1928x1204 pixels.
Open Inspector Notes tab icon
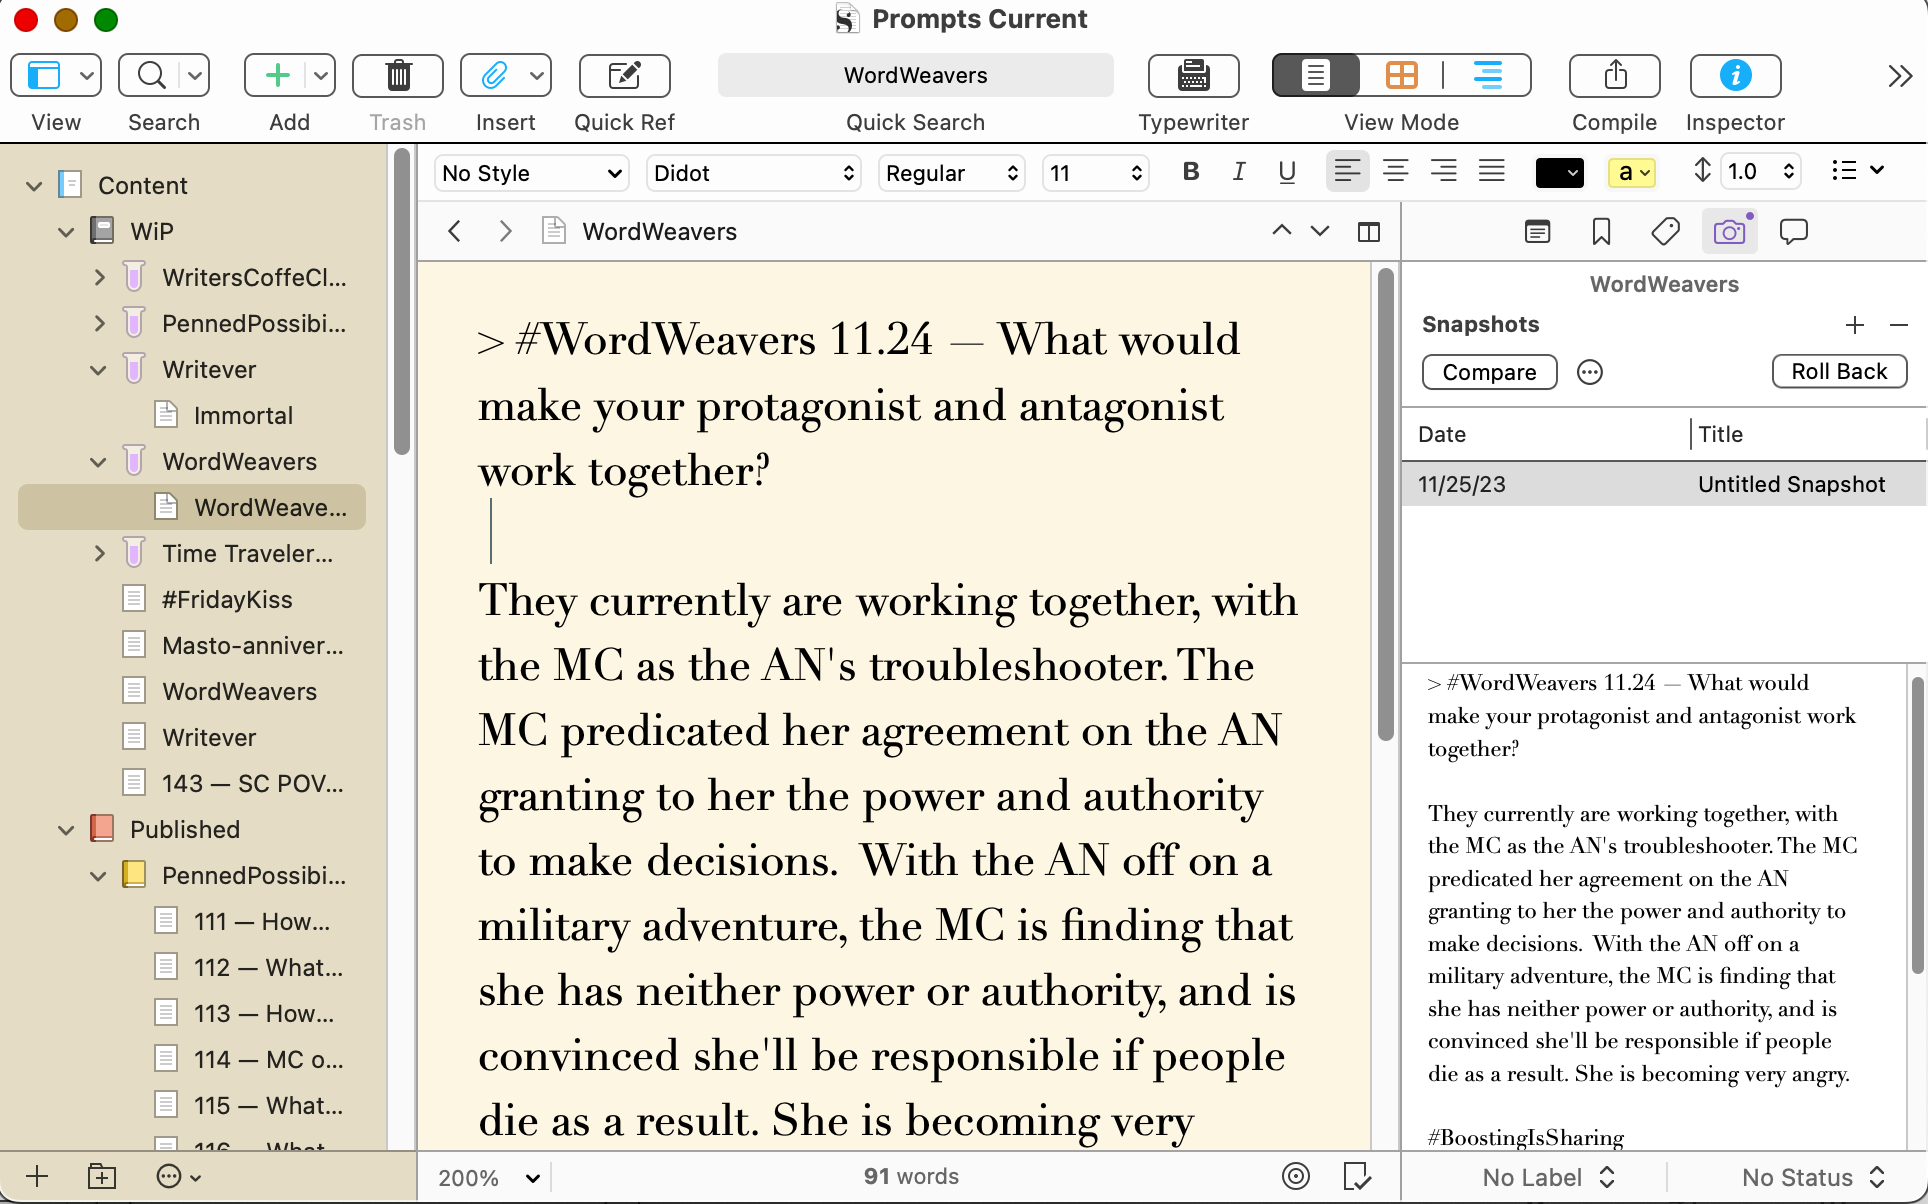[1537, 232]
